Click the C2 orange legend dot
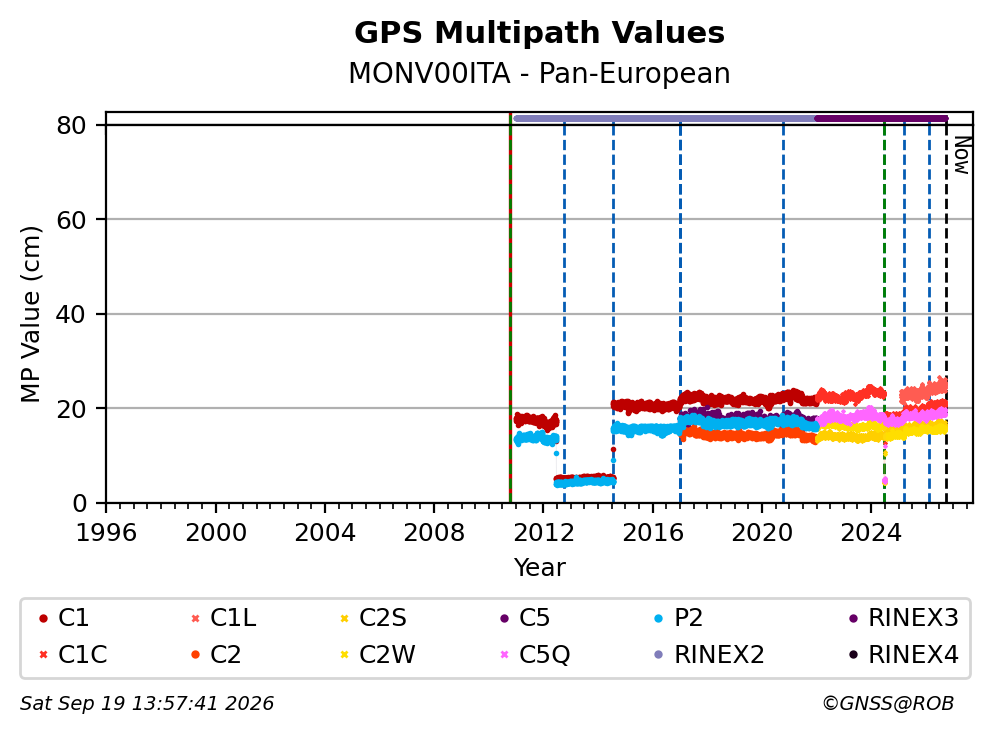The height and width of the screenshot is (734, 992). point(195,654)
